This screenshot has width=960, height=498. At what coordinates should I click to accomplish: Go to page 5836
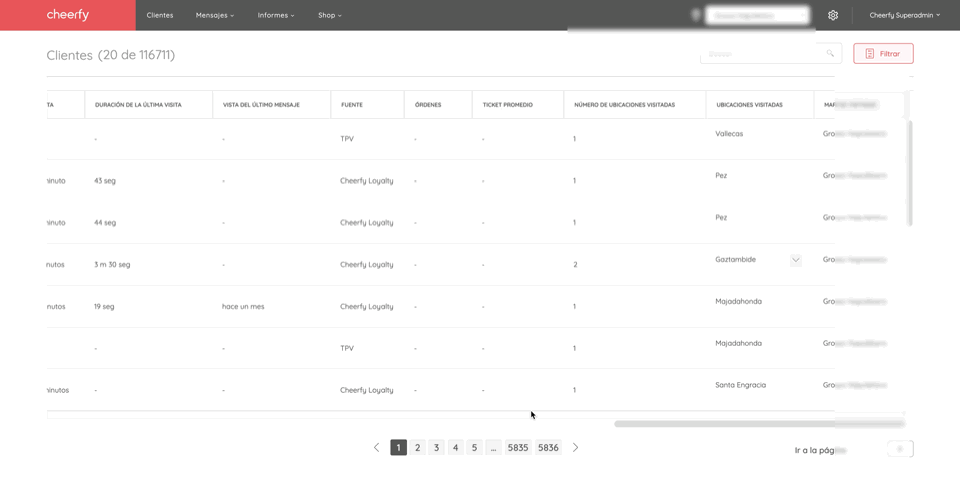pos(549,448)
